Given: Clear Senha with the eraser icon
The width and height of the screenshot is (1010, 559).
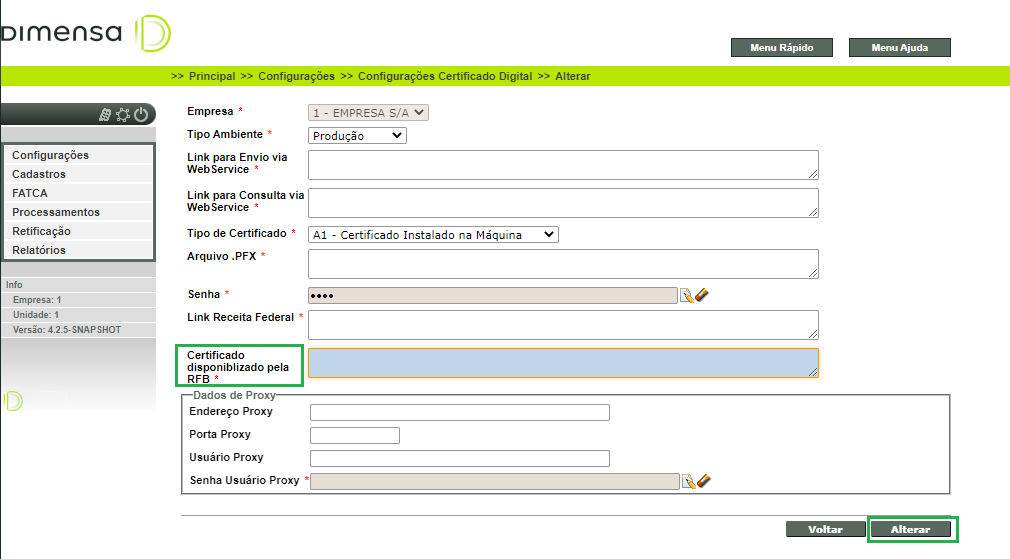Looking at the screenshot, I should point(702,295).
